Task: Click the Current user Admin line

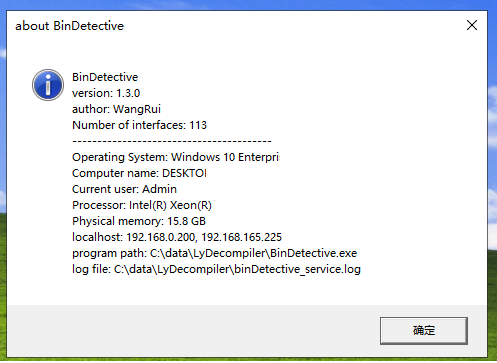Action: coord(124,189)
